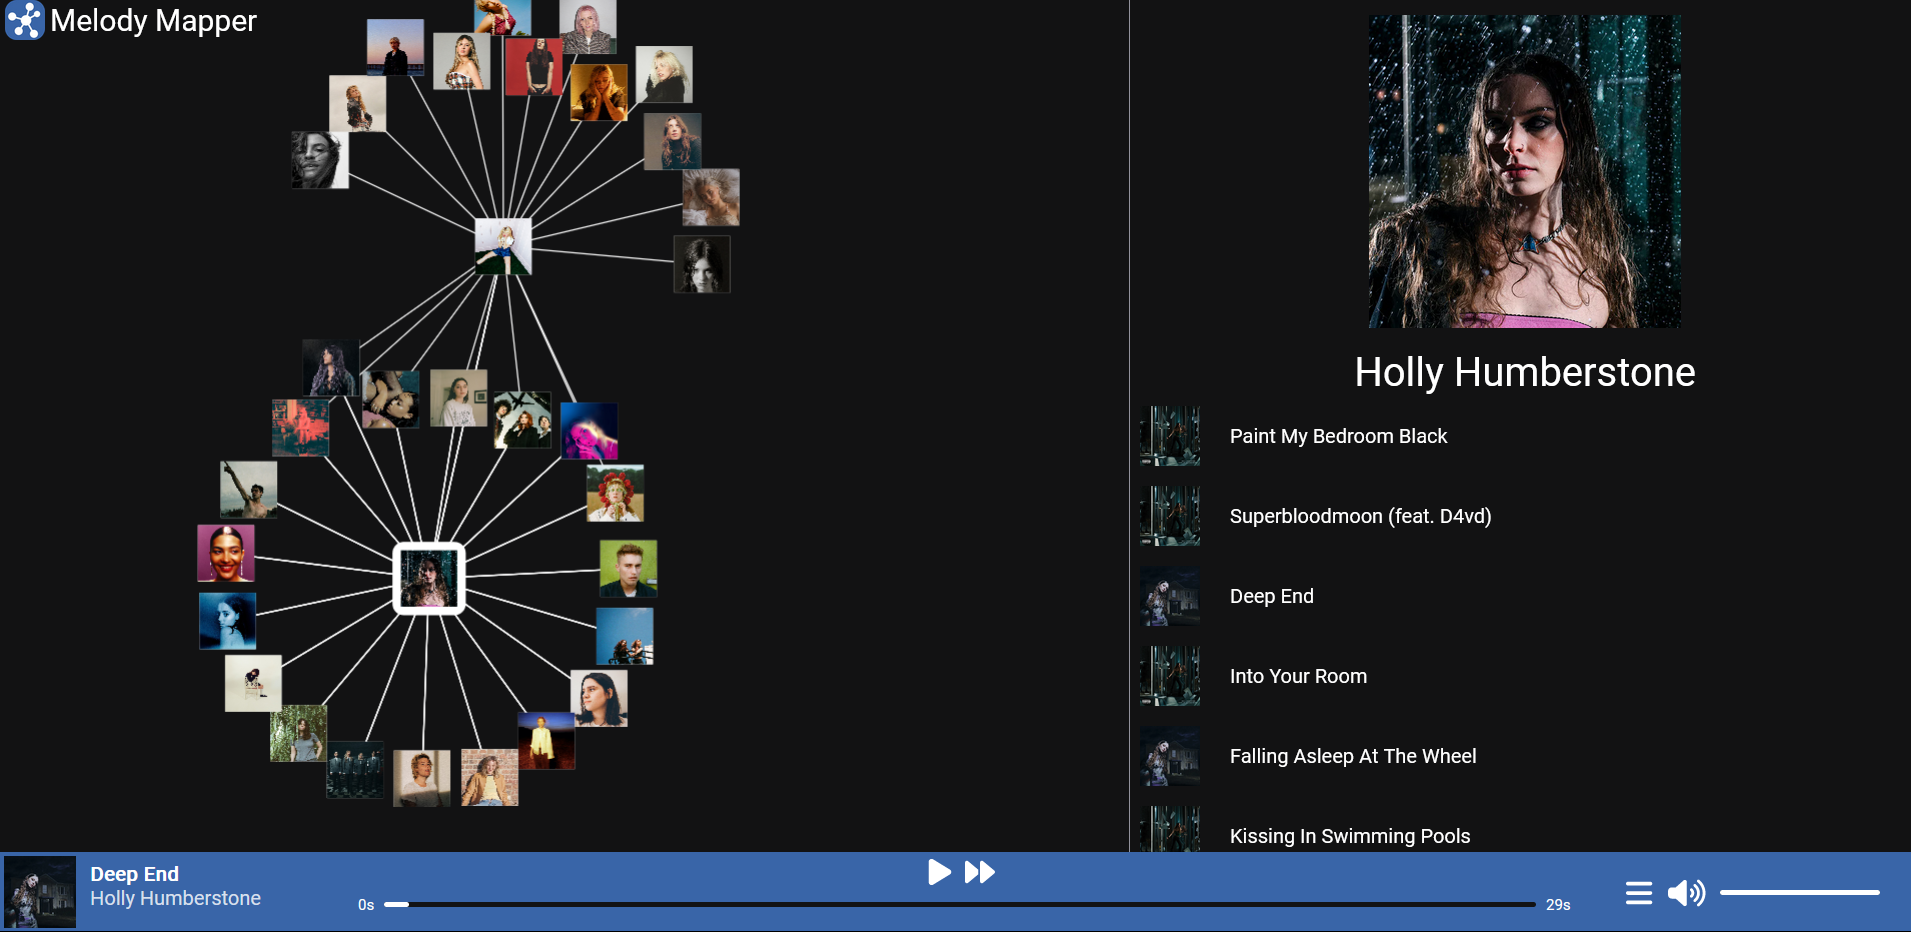Click the now-playing Deep End album cover
Image resolution: width=1911 pixels, height=932 pixels.
click(x=40, y=891)
